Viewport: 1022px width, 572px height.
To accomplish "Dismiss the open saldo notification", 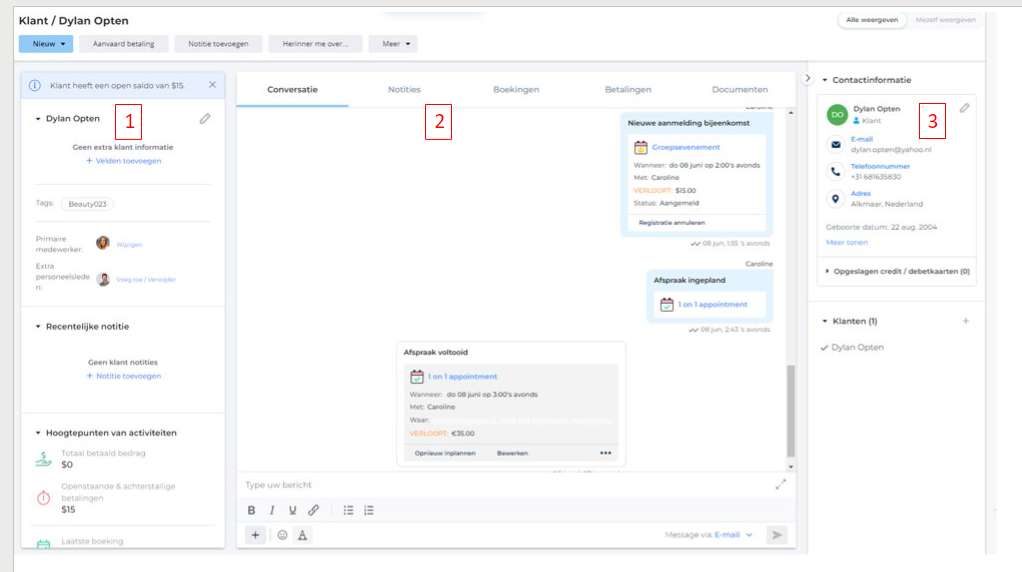I will [212, 85].
